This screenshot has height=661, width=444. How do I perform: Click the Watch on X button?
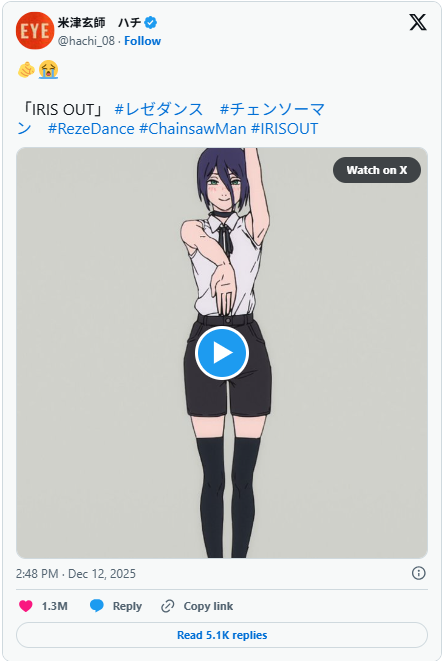tap(377, 170)
